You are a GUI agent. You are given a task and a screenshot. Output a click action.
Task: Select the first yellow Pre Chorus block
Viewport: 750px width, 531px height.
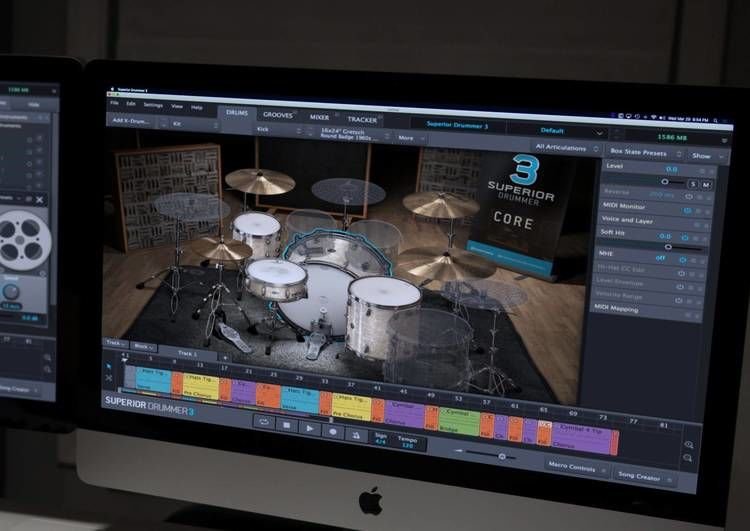pos(201,386)
